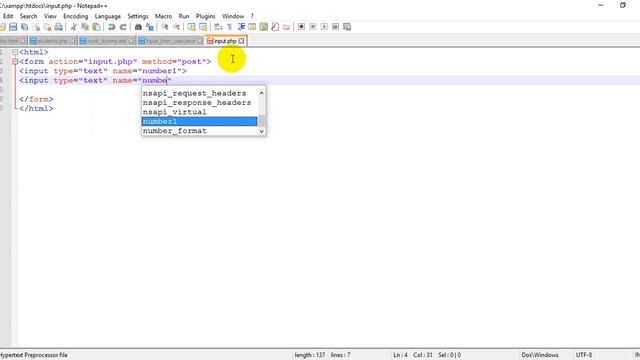The image size is (640, 360).
Task: Click the Dos\Windows line ending status entry
Action: click(540, 355)
